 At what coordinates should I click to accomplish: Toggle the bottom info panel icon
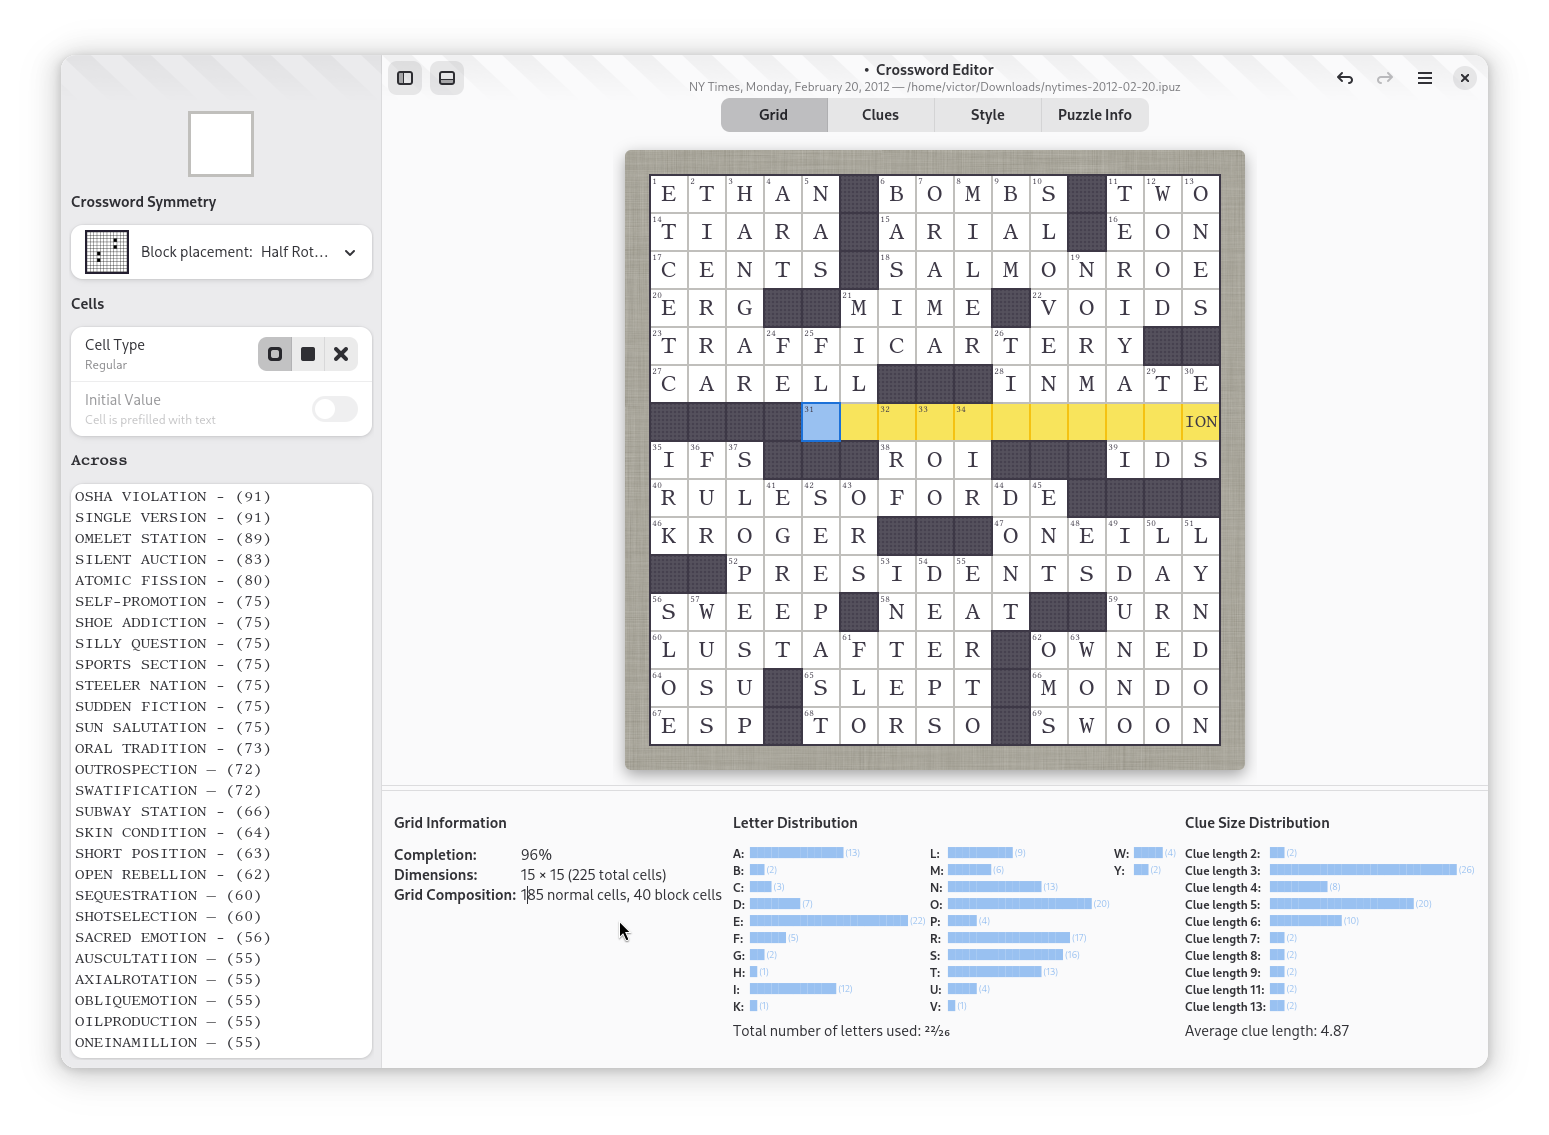tap(447, 78)
